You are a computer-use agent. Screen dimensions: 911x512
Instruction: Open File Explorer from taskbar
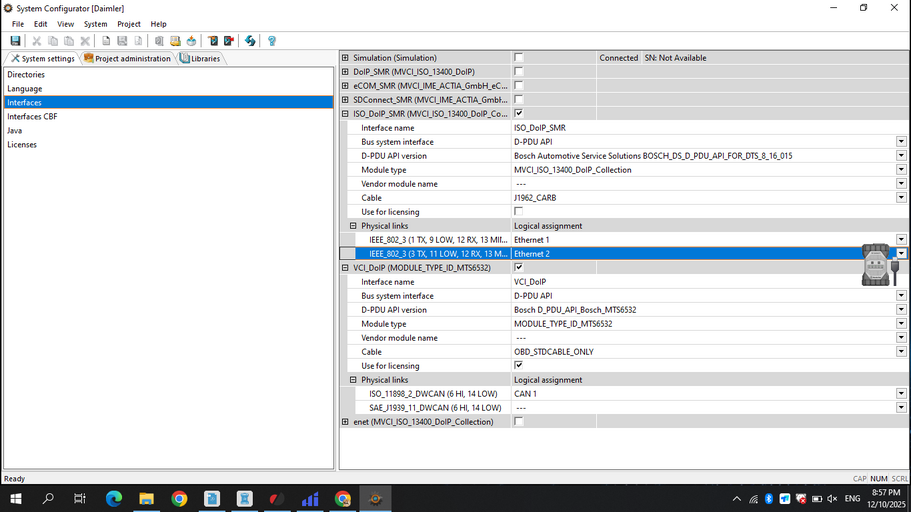(x=146, y=499)
